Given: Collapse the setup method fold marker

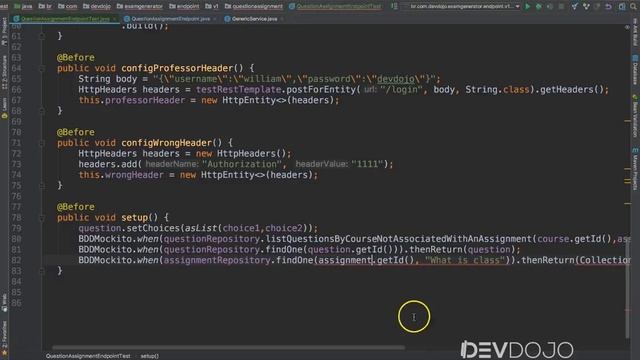Looking at the screenshot, I should click(x=42, y=218).
